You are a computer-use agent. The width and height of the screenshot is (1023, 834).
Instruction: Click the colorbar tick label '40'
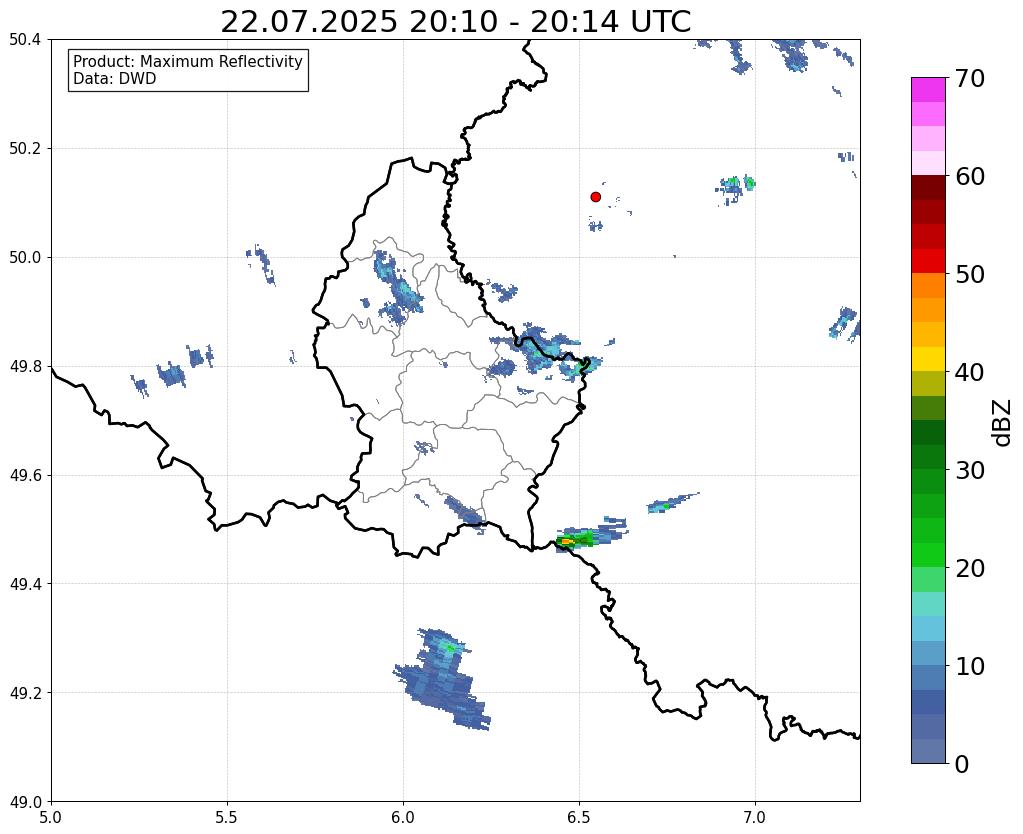(x=970, y=372)
